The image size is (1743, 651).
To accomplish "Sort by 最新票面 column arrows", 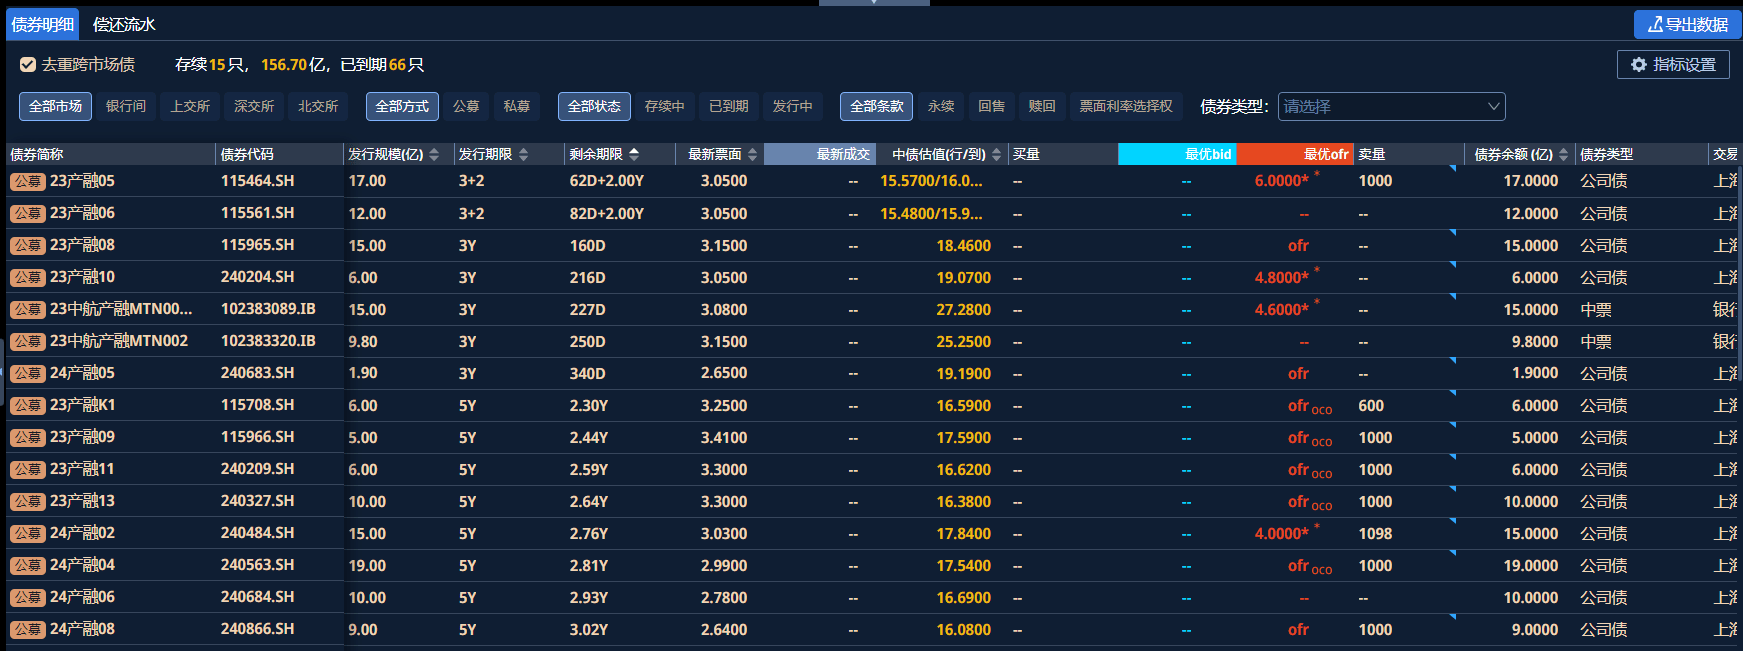I will [752, 155].
